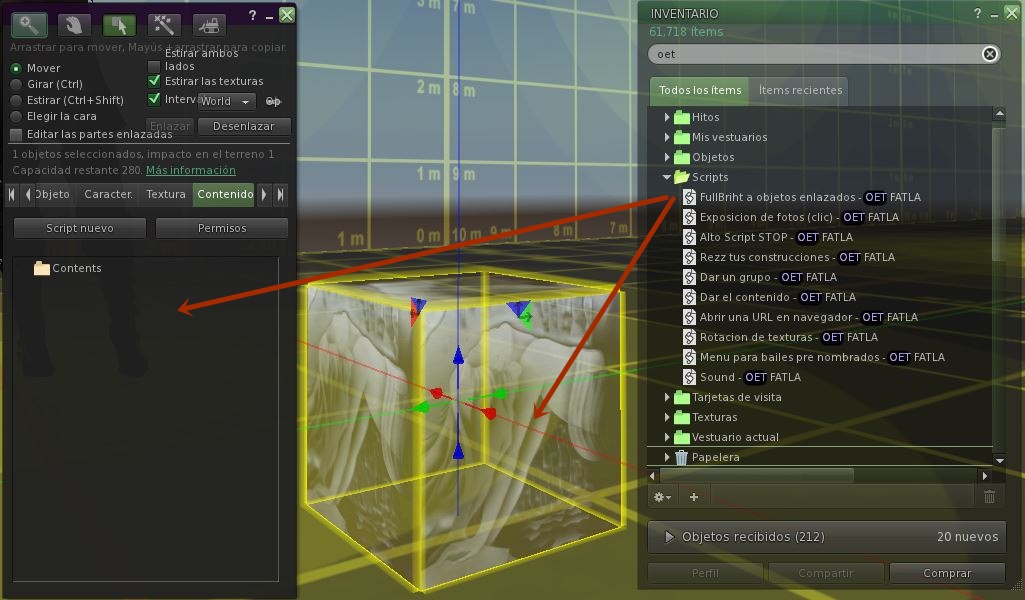The image size is (1025, 600).
Task: Select the Create magic wand tool
Action: point(164,25)
